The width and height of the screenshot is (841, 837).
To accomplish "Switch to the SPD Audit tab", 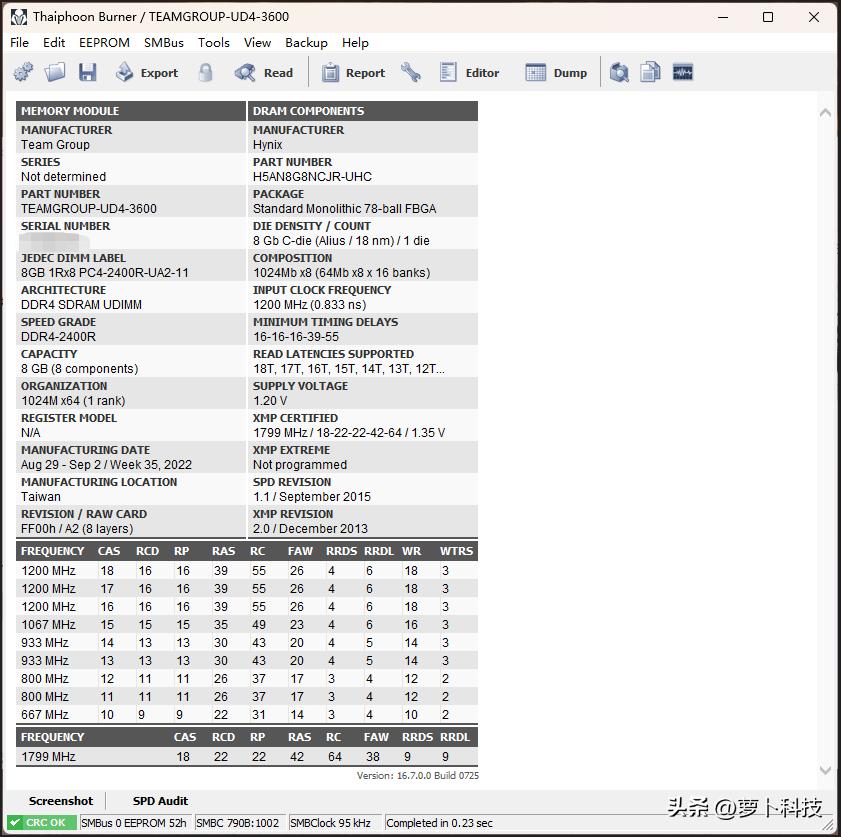I will (x=160, y=801).
